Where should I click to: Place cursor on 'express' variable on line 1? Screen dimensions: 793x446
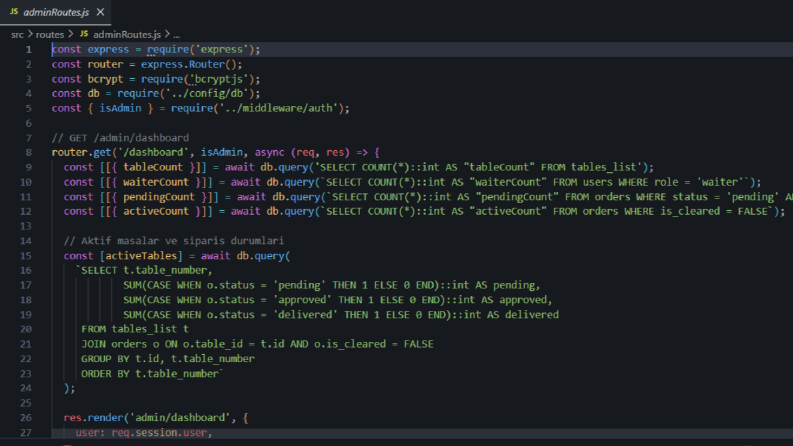point(108,50)
